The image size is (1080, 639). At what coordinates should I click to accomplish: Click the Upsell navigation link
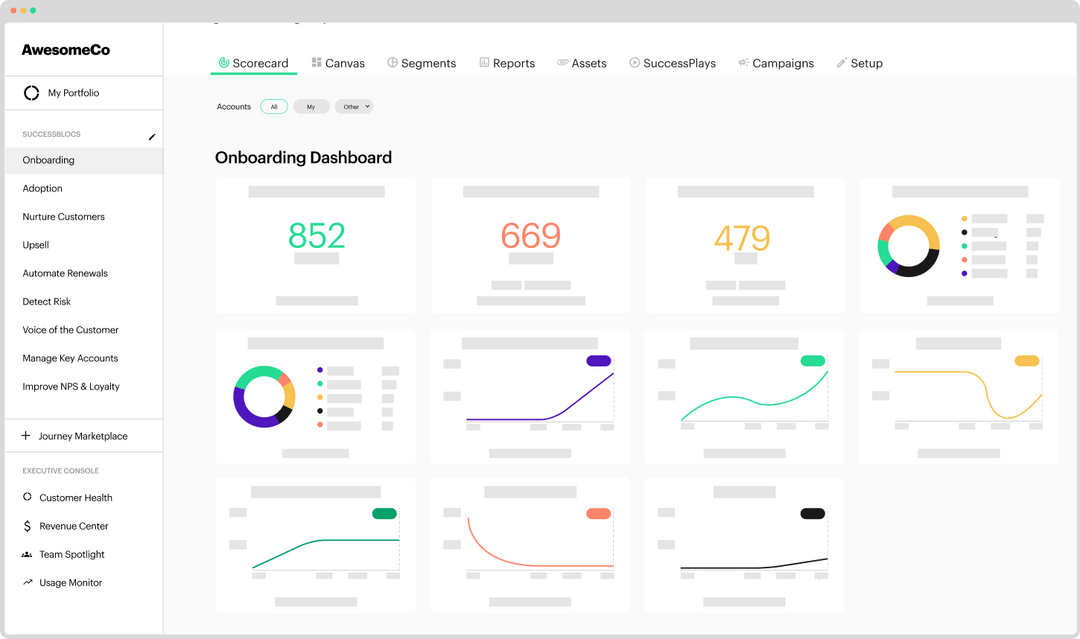pyautogui.click(x=35, y=244)
